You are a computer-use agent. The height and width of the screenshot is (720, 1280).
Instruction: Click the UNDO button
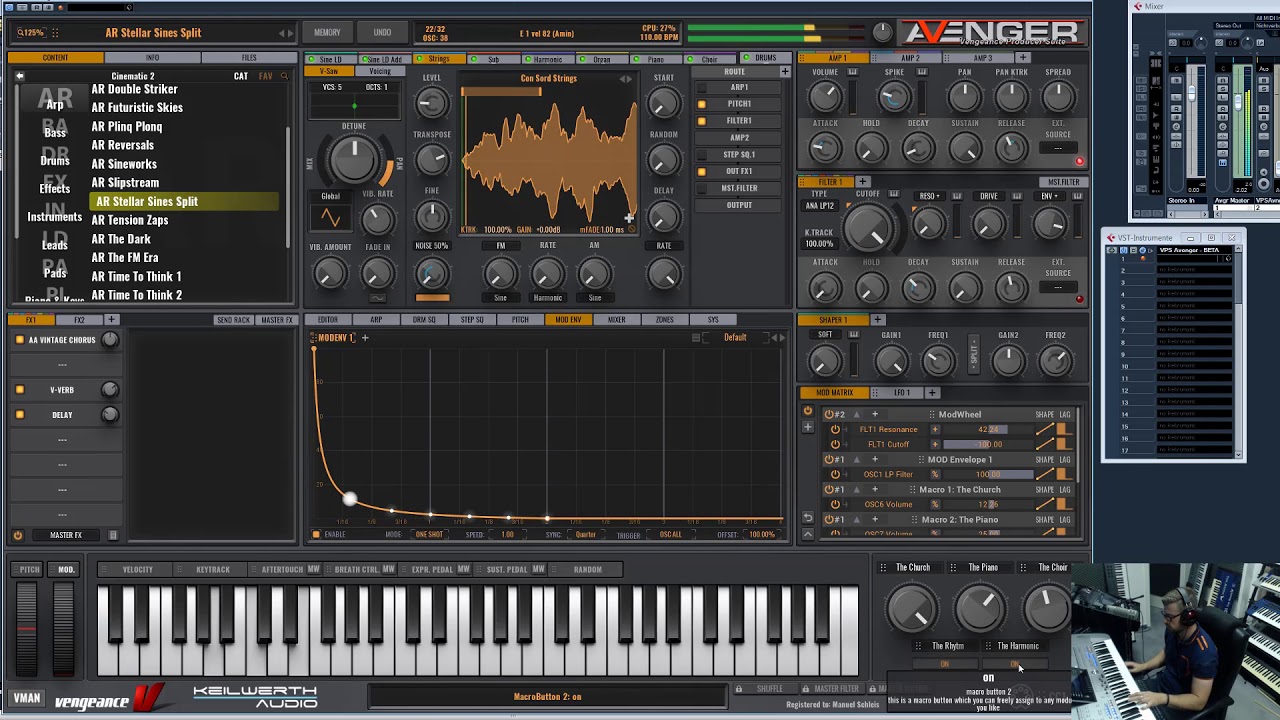(x=382, y=33)
